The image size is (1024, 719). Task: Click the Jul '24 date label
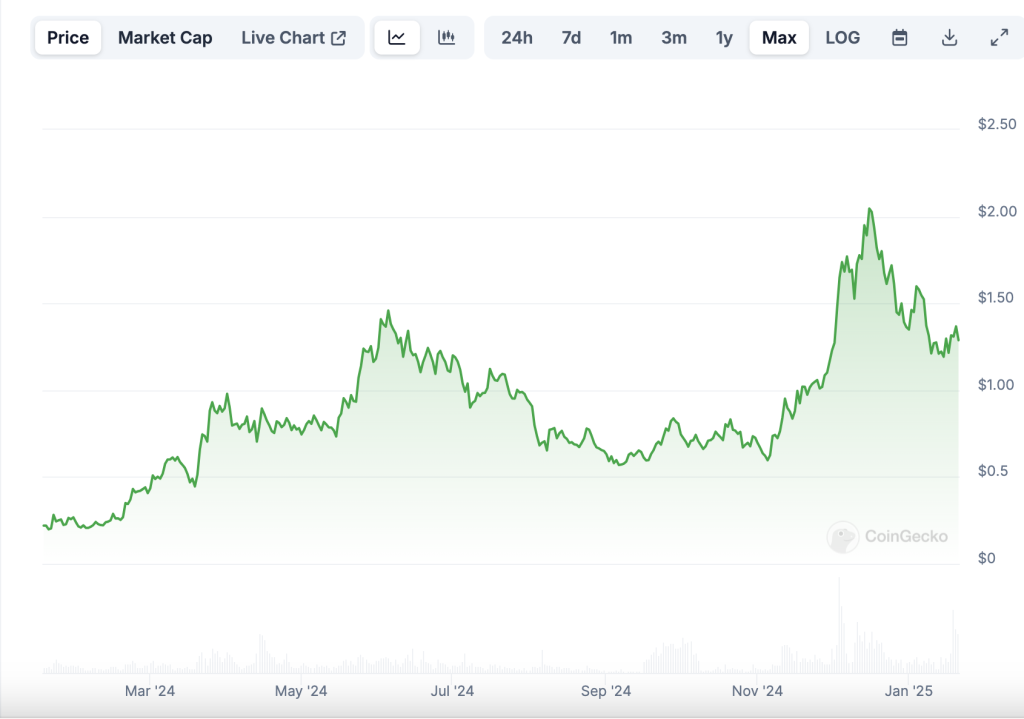click(x=452, y=691)
